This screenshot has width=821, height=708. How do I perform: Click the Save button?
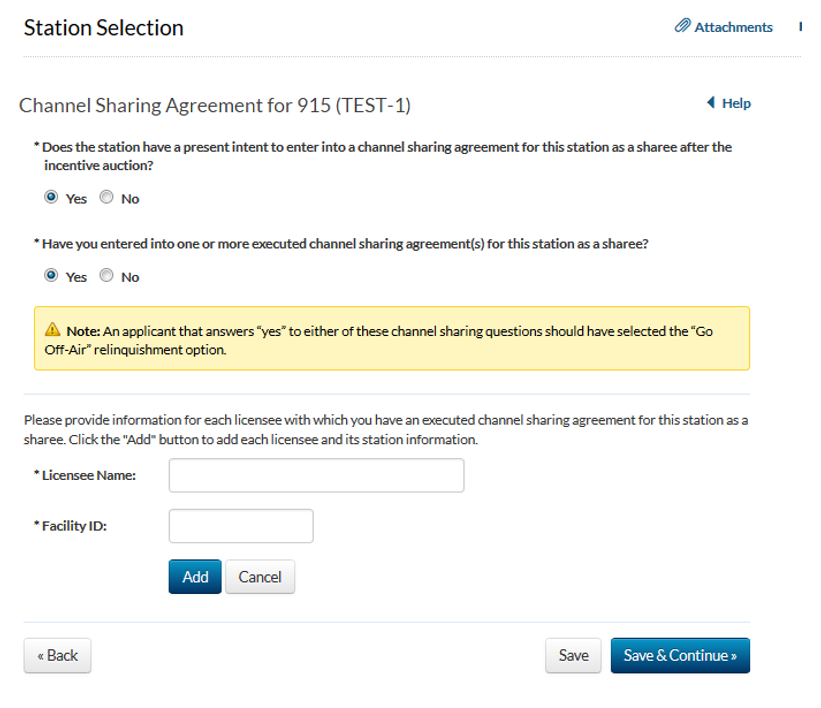point(573,655)
